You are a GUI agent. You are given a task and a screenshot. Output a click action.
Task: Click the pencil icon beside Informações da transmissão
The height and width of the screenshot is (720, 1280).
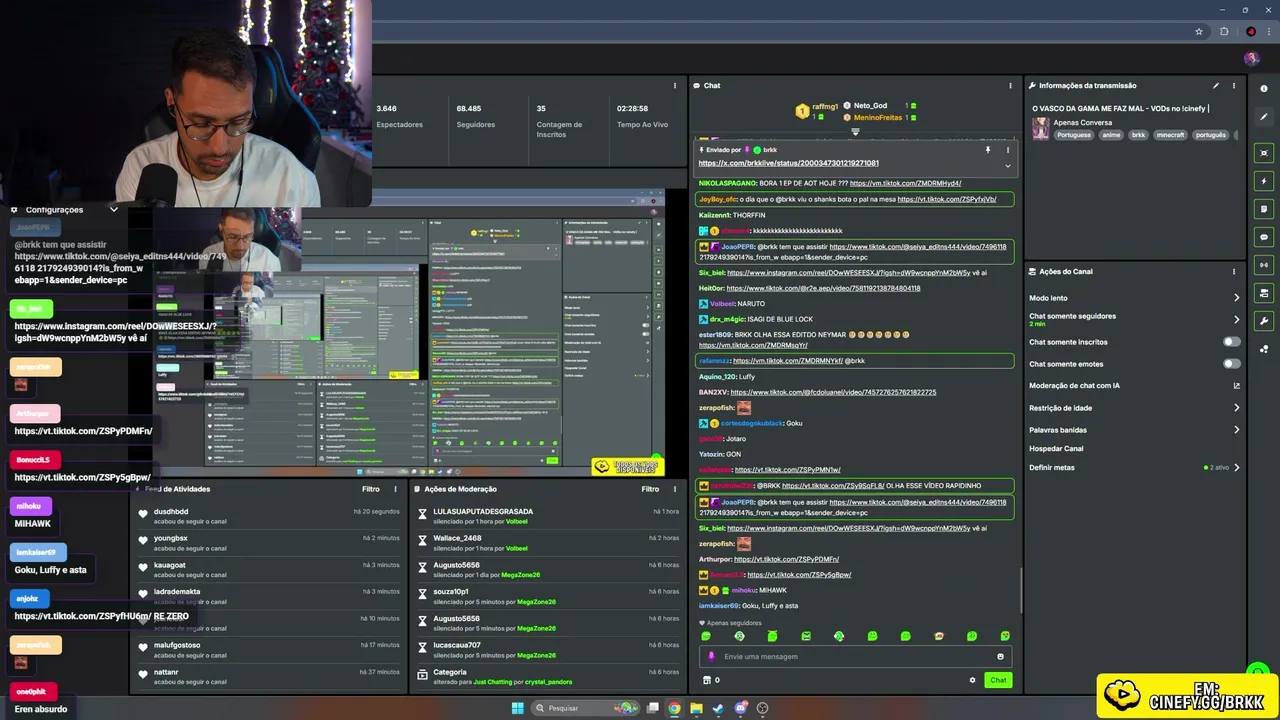1216,86
